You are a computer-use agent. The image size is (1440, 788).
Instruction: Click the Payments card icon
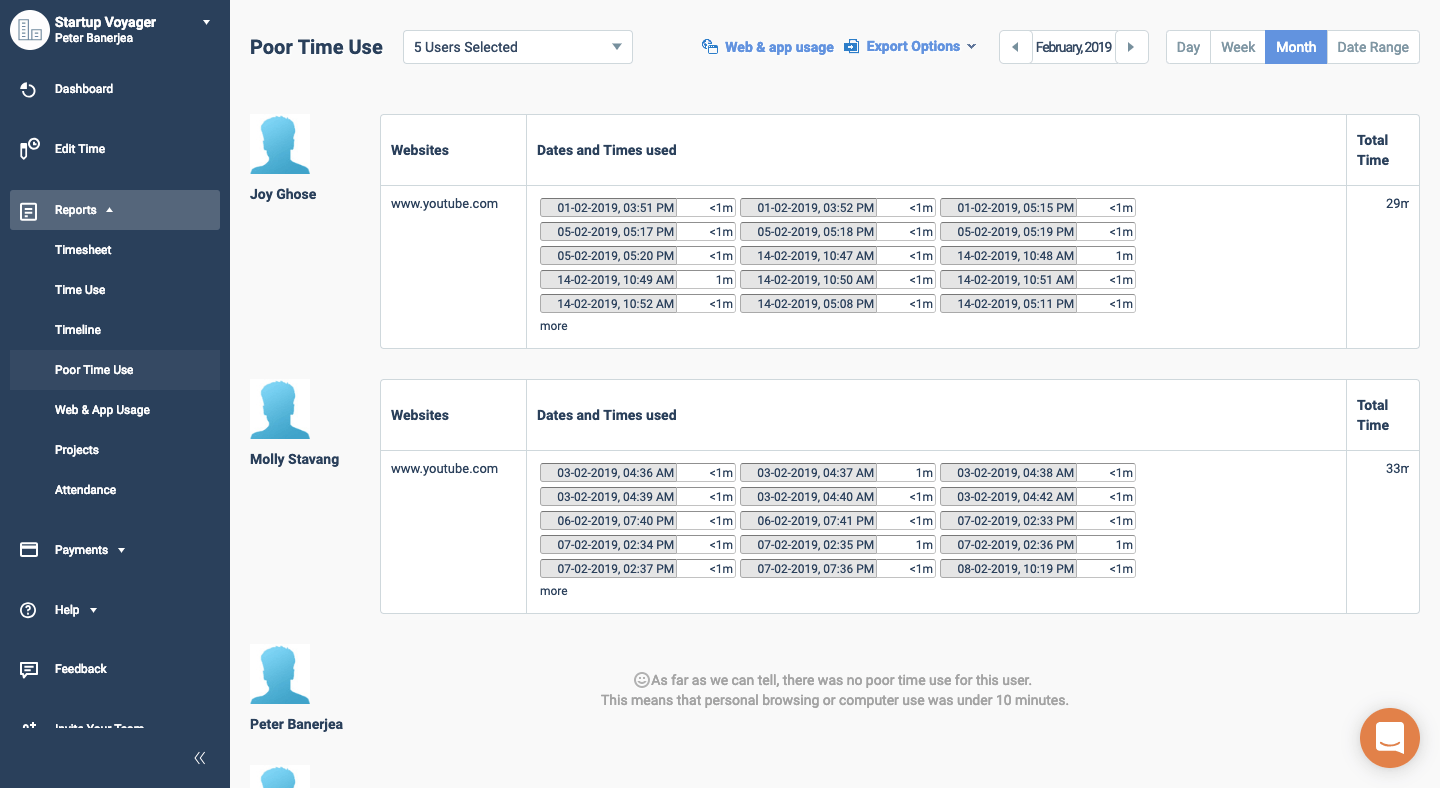click(x=29, y=550)
